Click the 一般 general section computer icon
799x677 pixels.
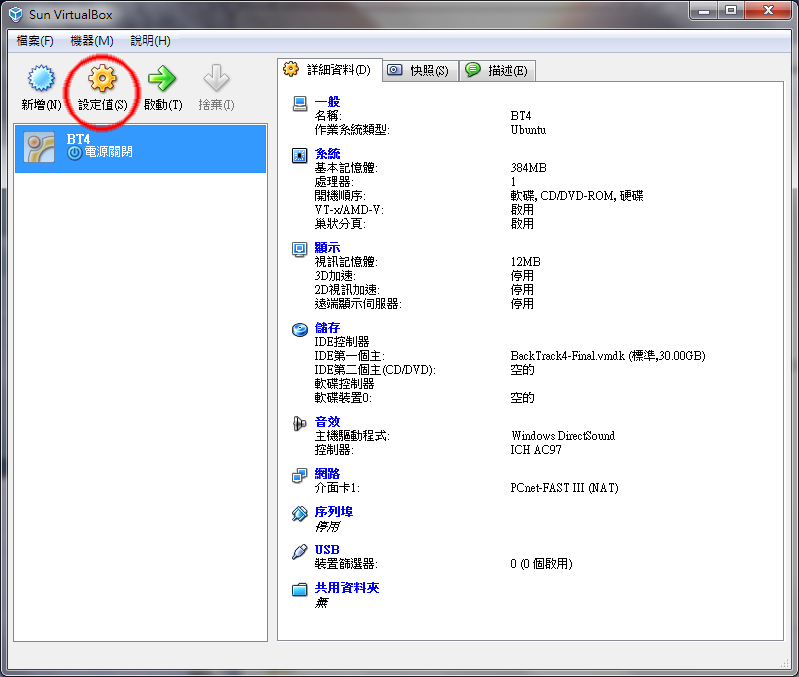point(300,103)
